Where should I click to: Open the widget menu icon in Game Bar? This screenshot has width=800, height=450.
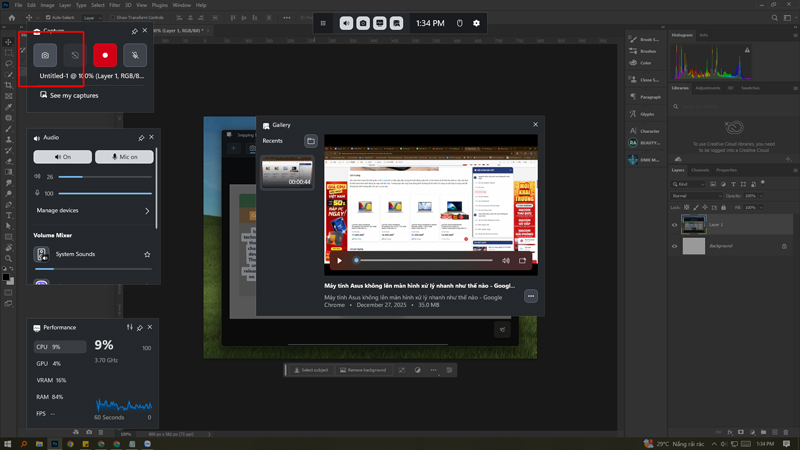tap(323, 23)
